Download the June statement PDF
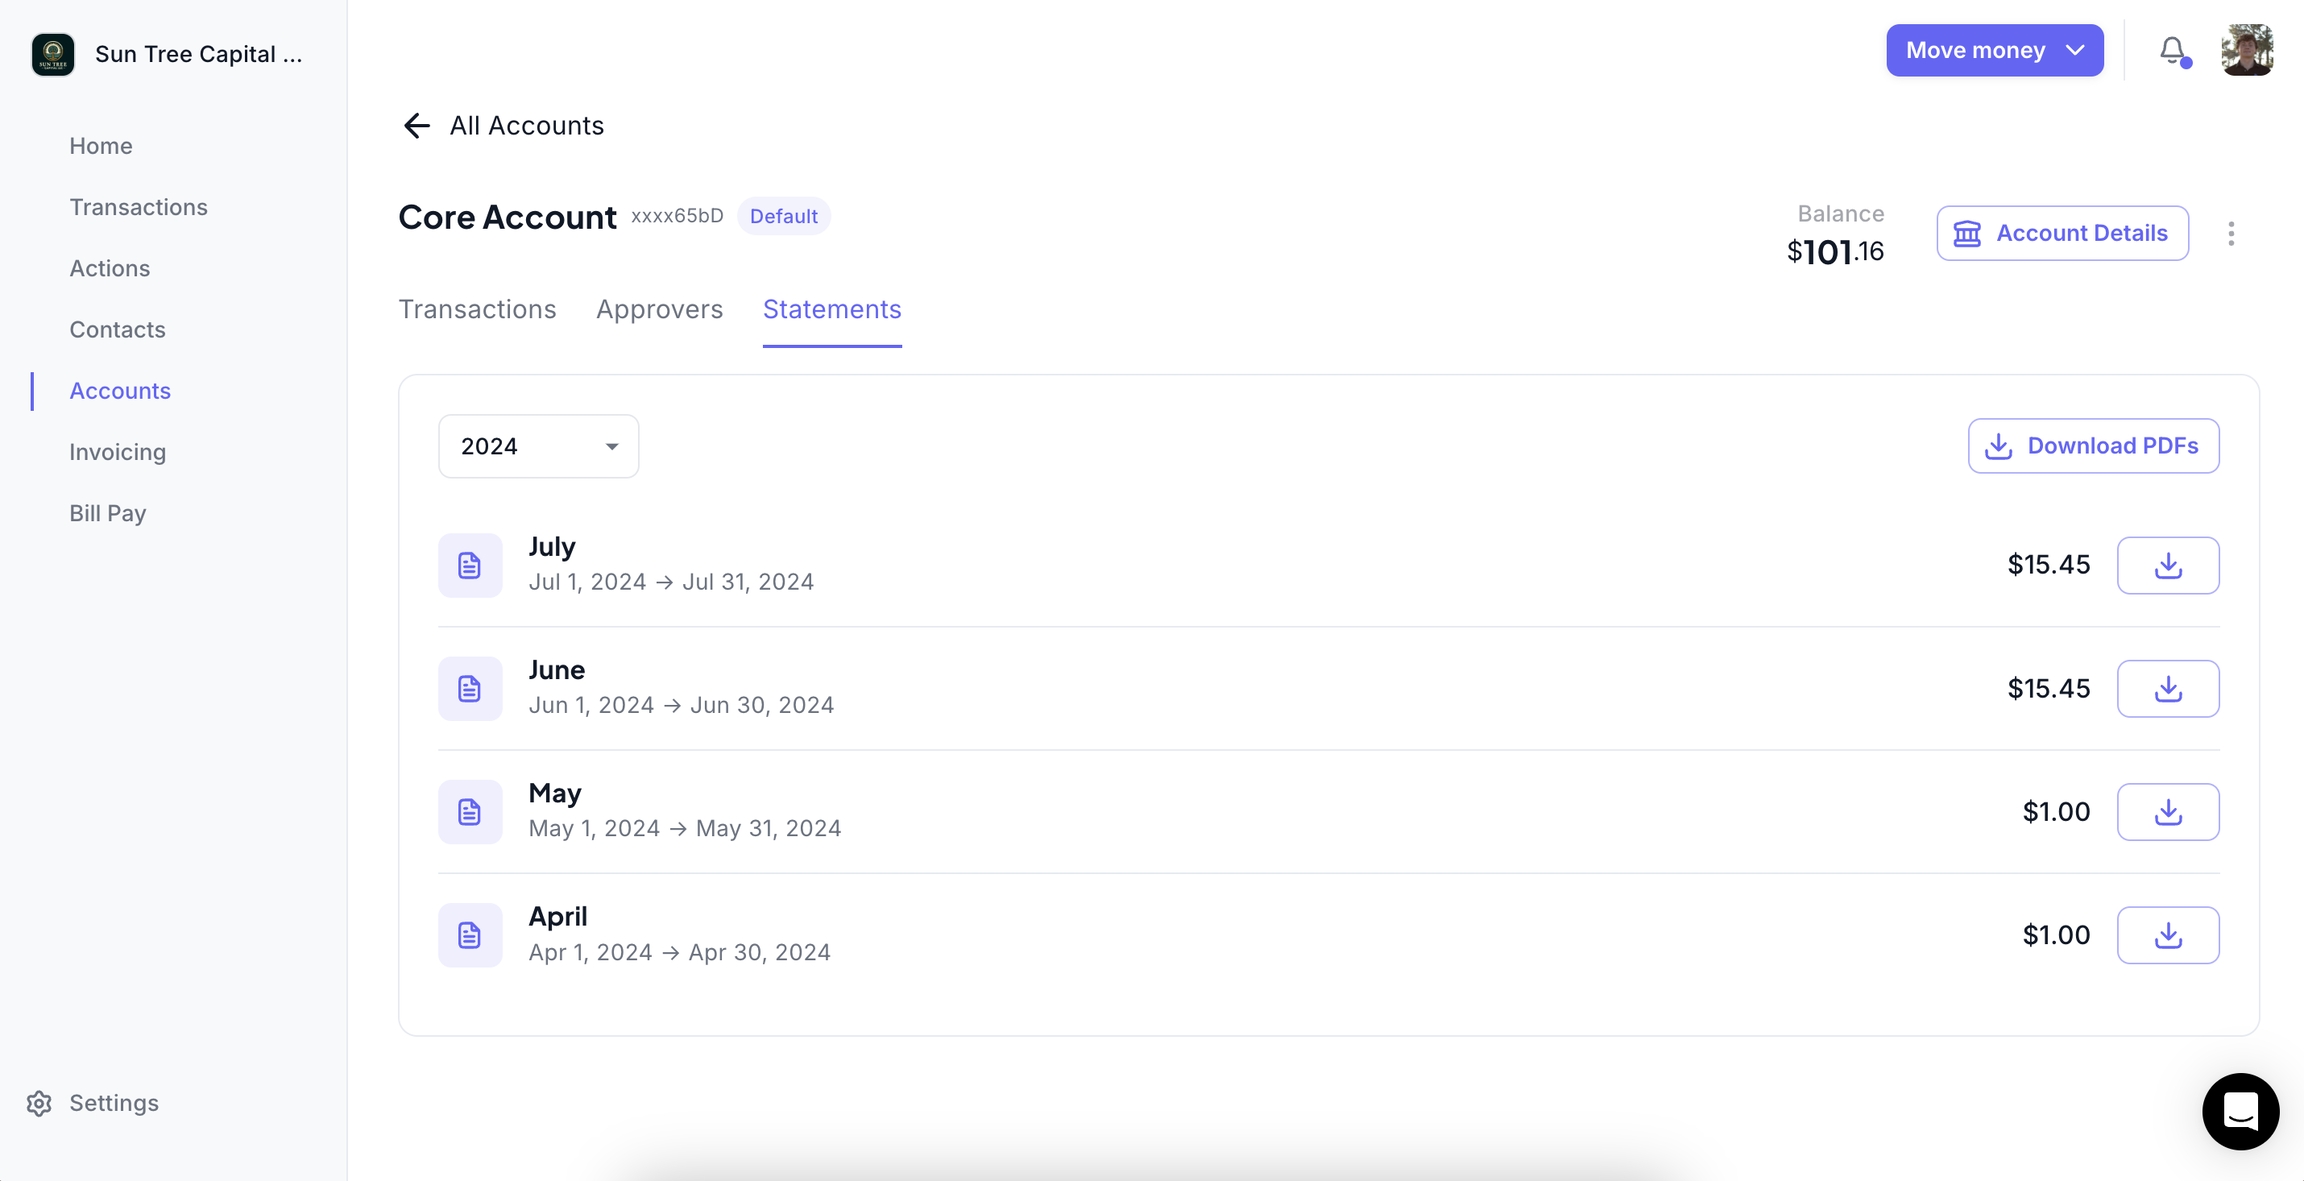The image size is (2304, 1181). coord(2167,688)
